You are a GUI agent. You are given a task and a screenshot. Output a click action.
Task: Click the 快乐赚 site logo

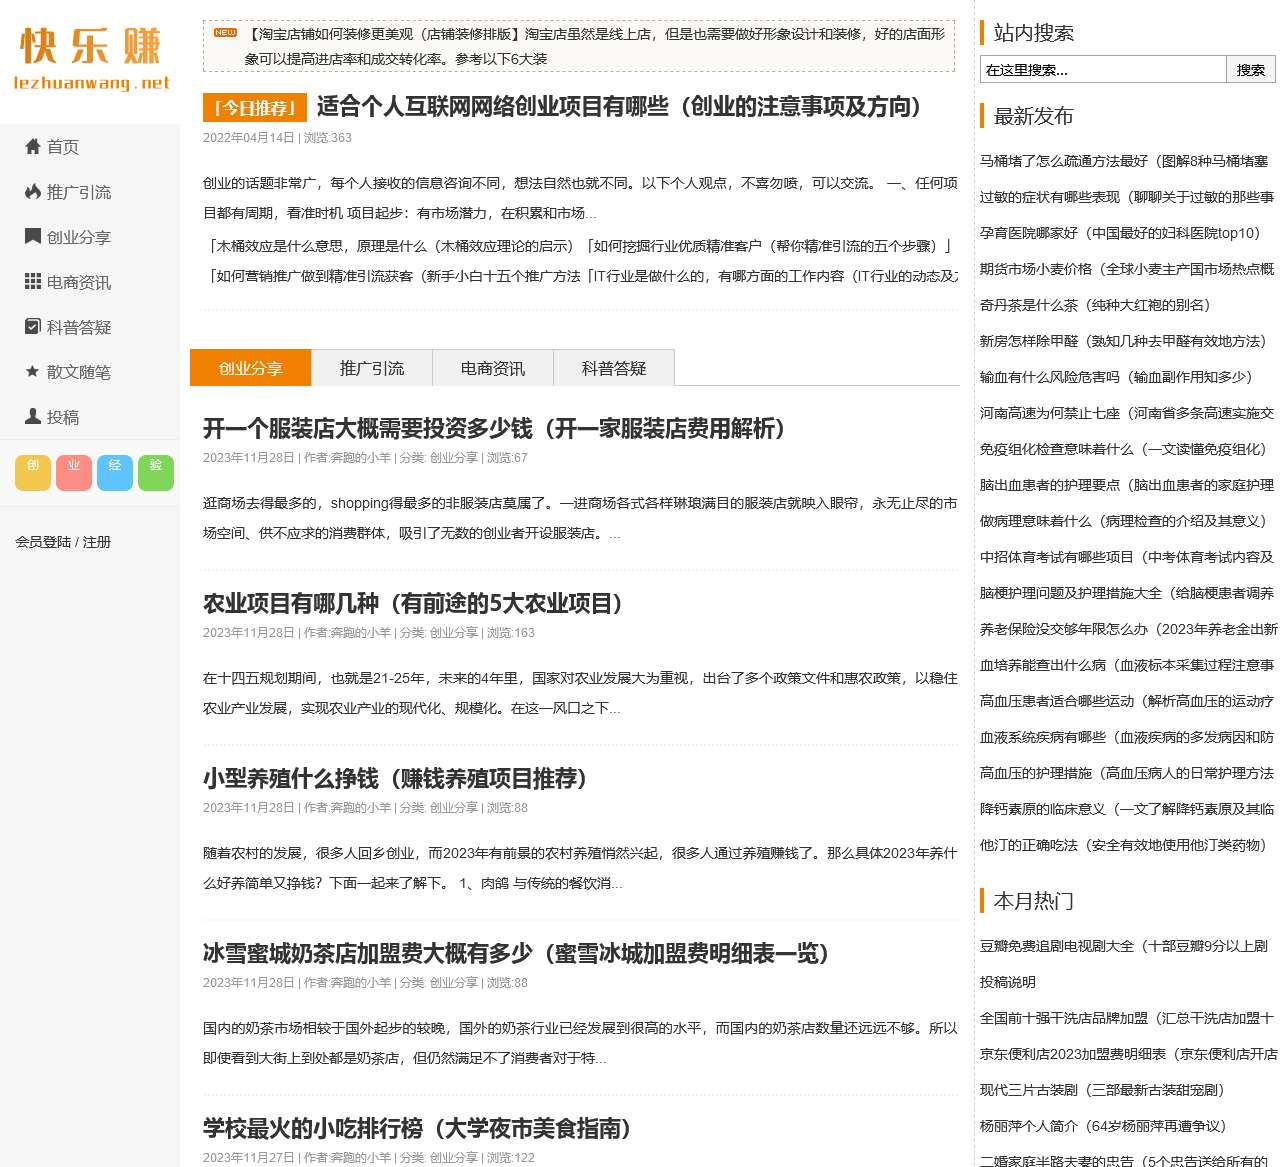coord(90,60)
